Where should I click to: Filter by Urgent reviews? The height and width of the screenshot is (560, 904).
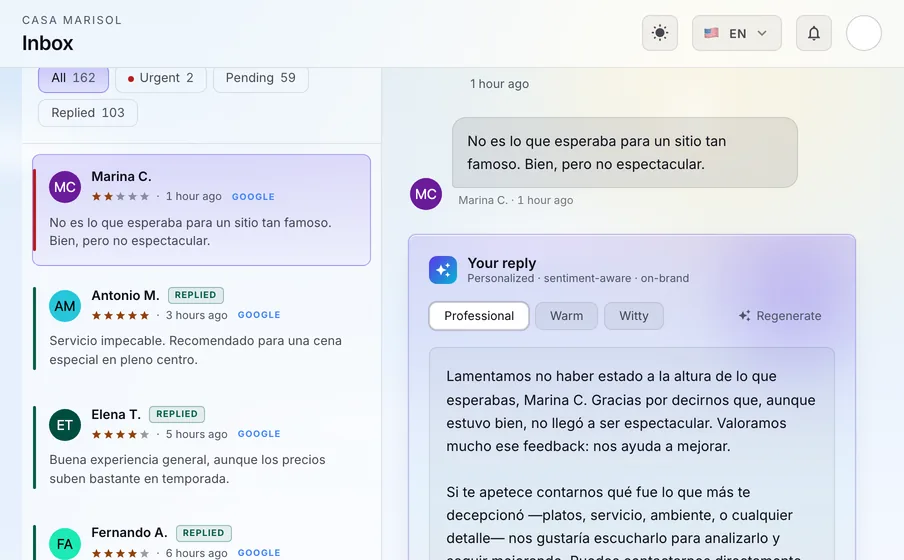tap(161, 78)
